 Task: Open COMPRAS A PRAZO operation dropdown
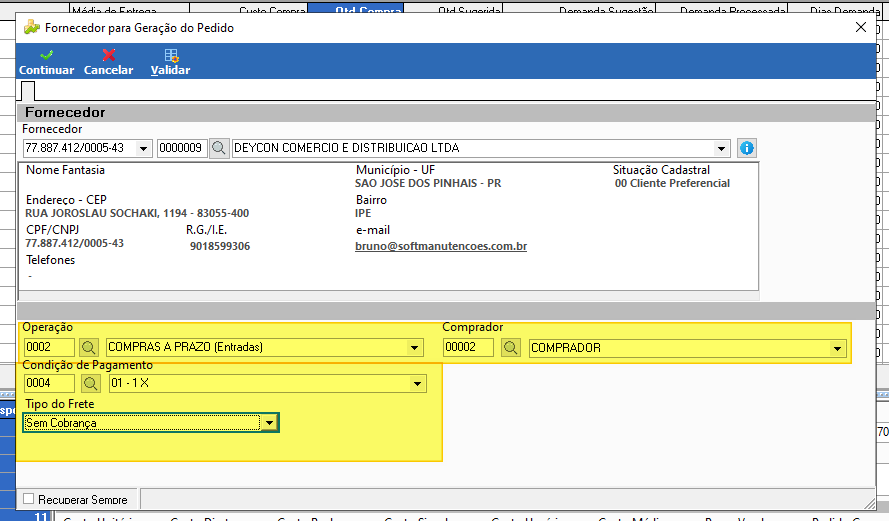coord(414,348)
